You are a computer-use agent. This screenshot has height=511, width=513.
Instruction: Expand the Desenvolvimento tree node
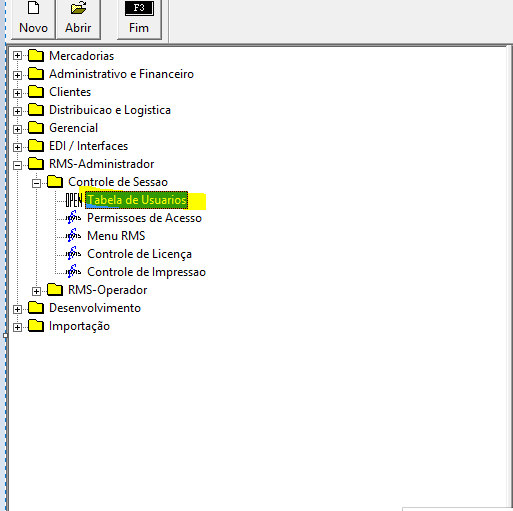point(17,309)
